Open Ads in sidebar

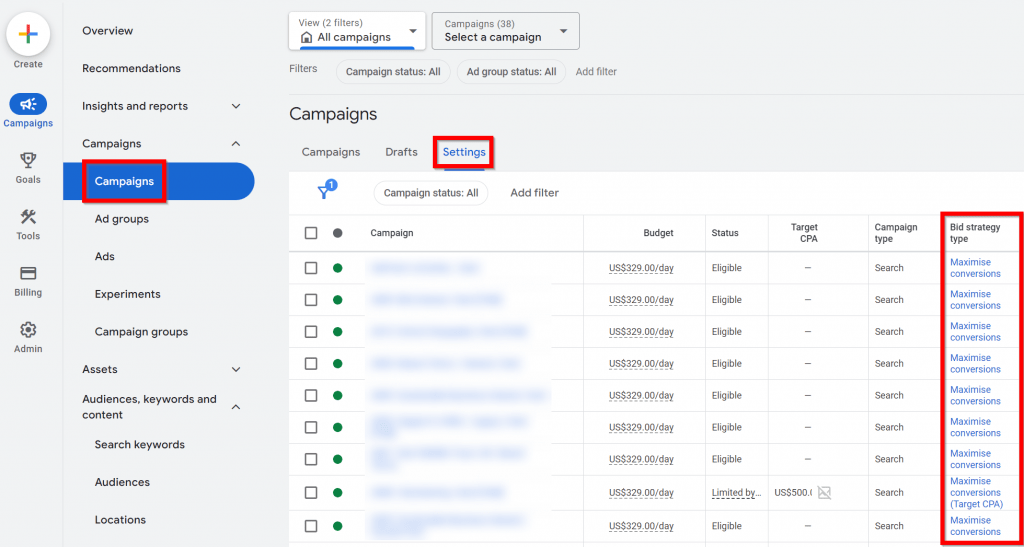(x=104, y=257)
